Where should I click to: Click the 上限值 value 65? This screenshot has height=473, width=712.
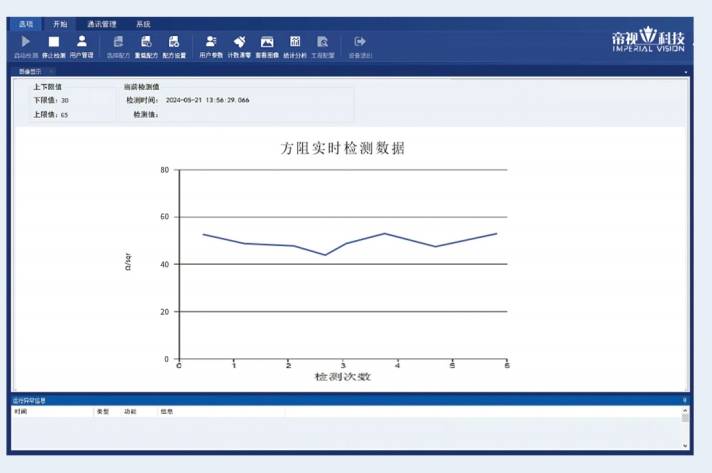coord(64,115)
